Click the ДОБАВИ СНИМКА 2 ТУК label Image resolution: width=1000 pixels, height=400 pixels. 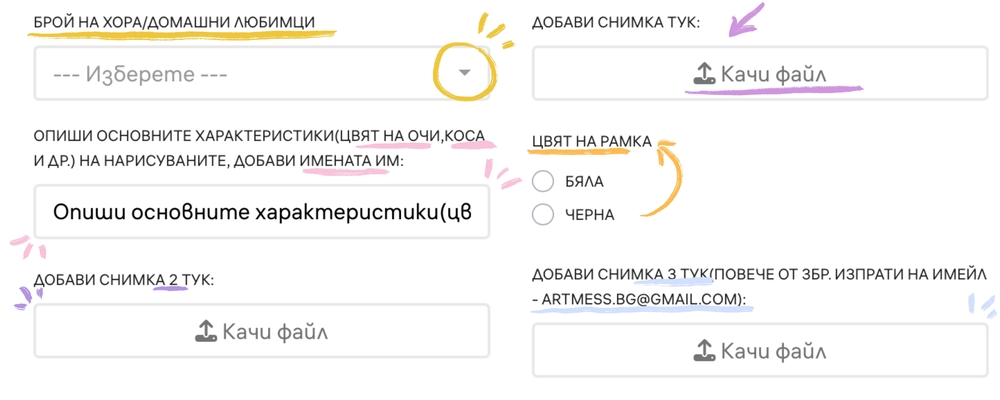click(x=124, y=280)
